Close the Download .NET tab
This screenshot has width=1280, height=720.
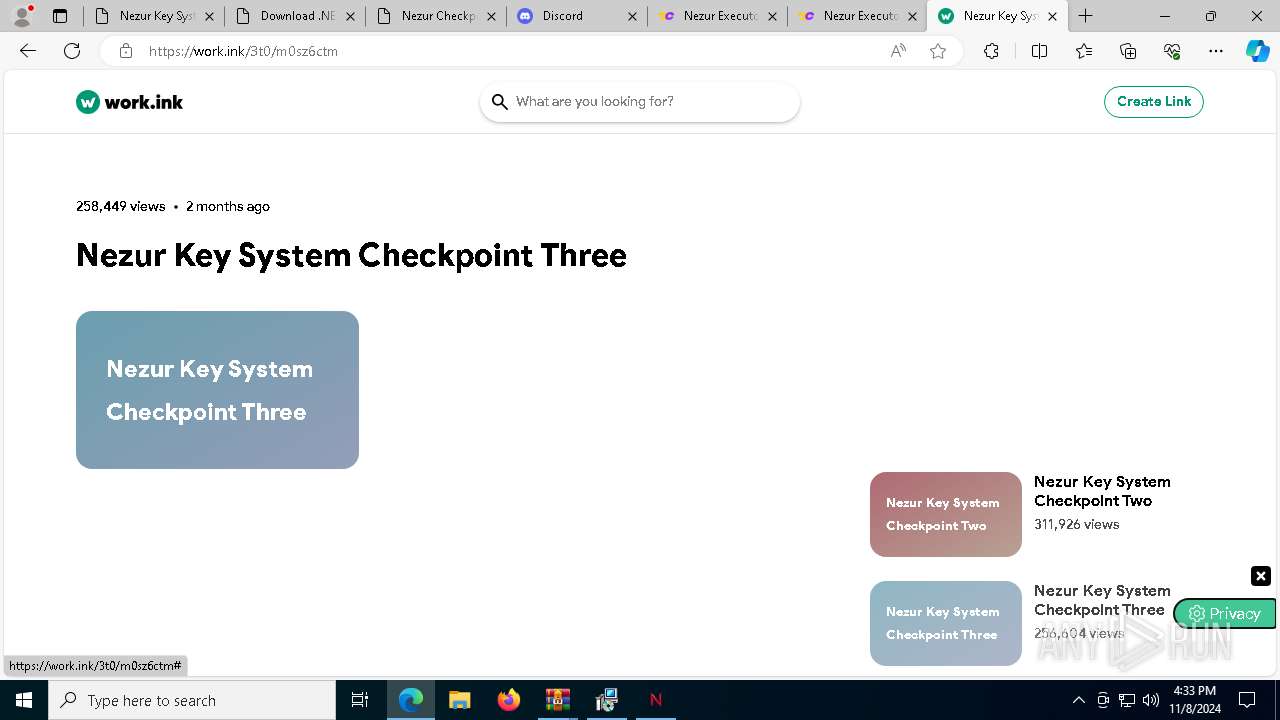coord(351,16)
